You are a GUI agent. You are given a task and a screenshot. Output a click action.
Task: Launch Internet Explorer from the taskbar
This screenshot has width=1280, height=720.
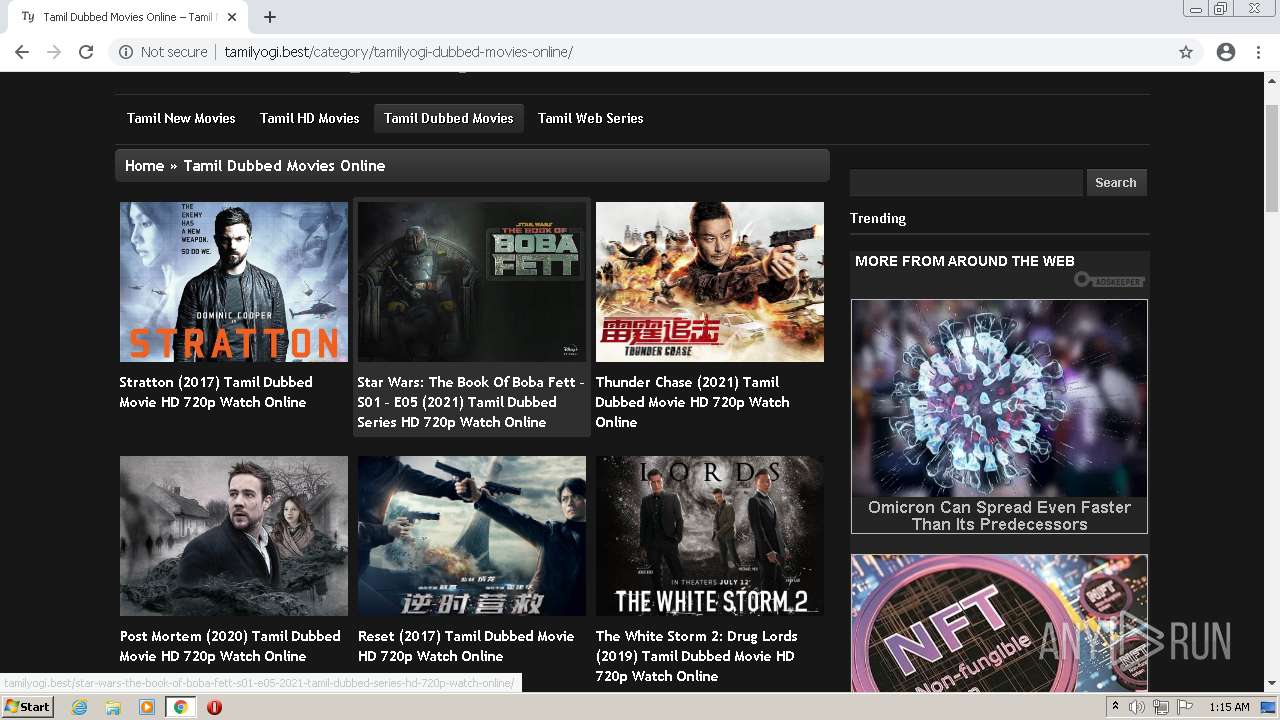tap(80, 707)
